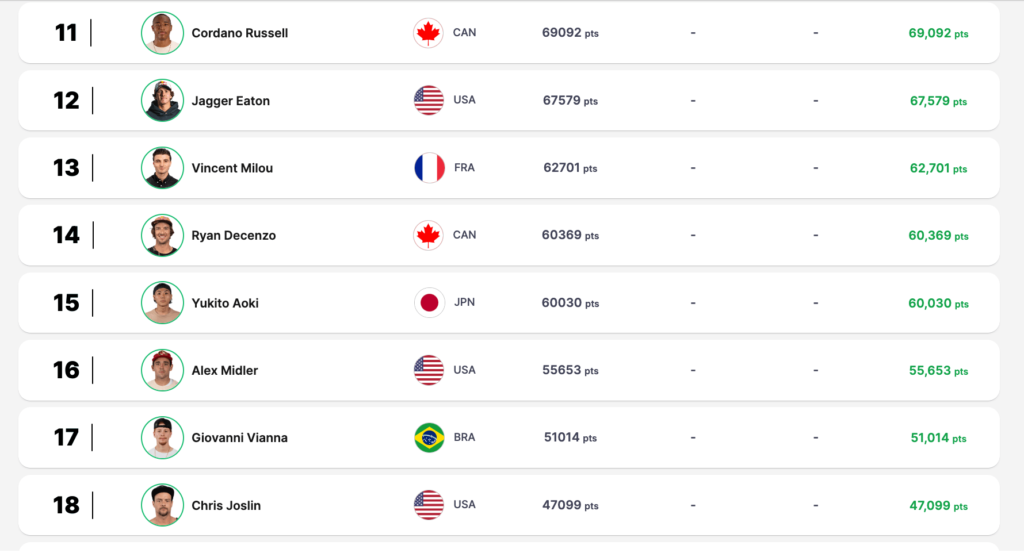
Task: Open Chris Joslin's profile photo
Action: tap(162, 505)
